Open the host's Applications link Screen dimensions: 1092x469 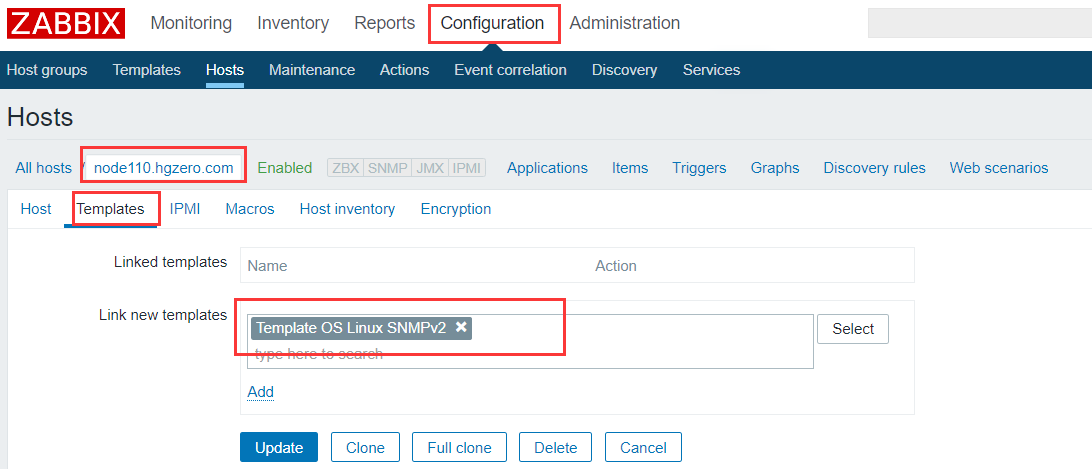(x=547, y=168)
